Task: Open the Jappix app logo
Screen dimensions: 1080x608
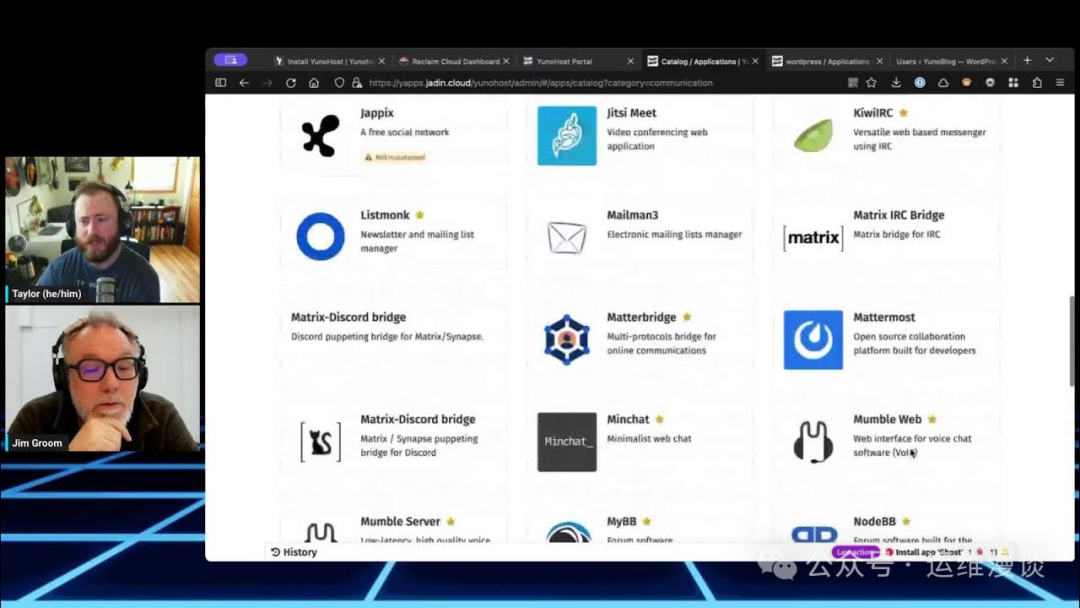Action: click(x=320, y=136)
